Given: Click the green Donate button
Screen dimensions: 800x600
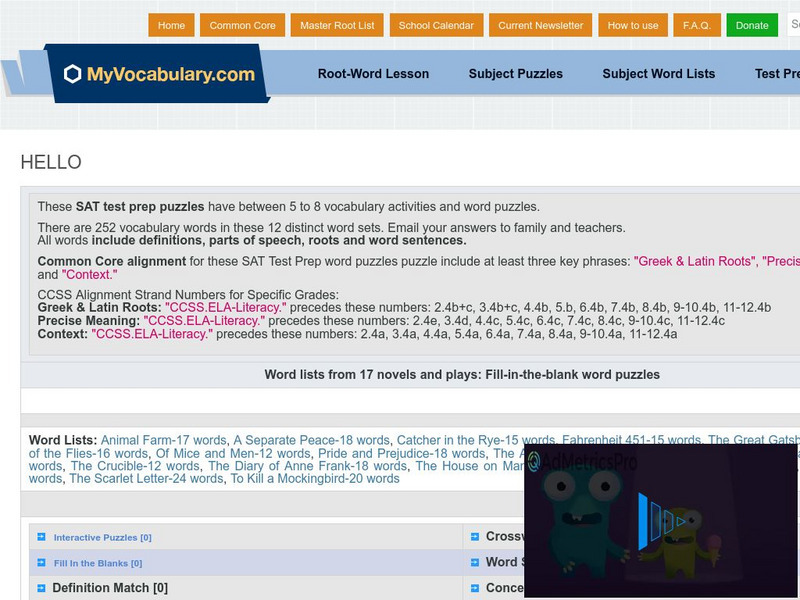Looking at the screenshot, I should (x=752, y=26).
